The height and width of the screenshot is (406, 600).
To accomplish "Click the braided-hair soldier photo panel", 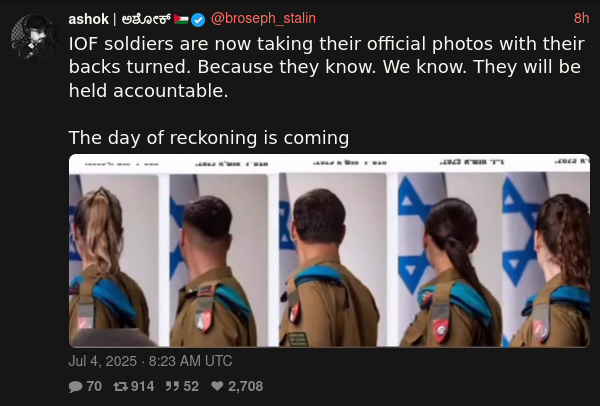I will click(546, 259).
